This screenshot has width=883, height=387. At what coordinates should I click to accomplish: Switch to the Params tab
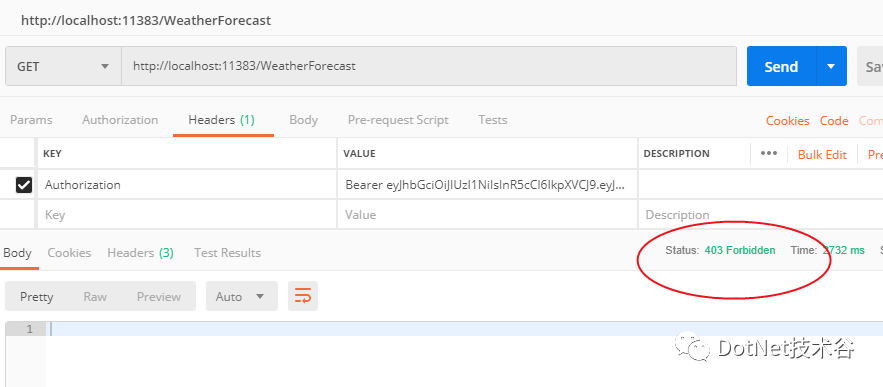(x=31, y=120)
